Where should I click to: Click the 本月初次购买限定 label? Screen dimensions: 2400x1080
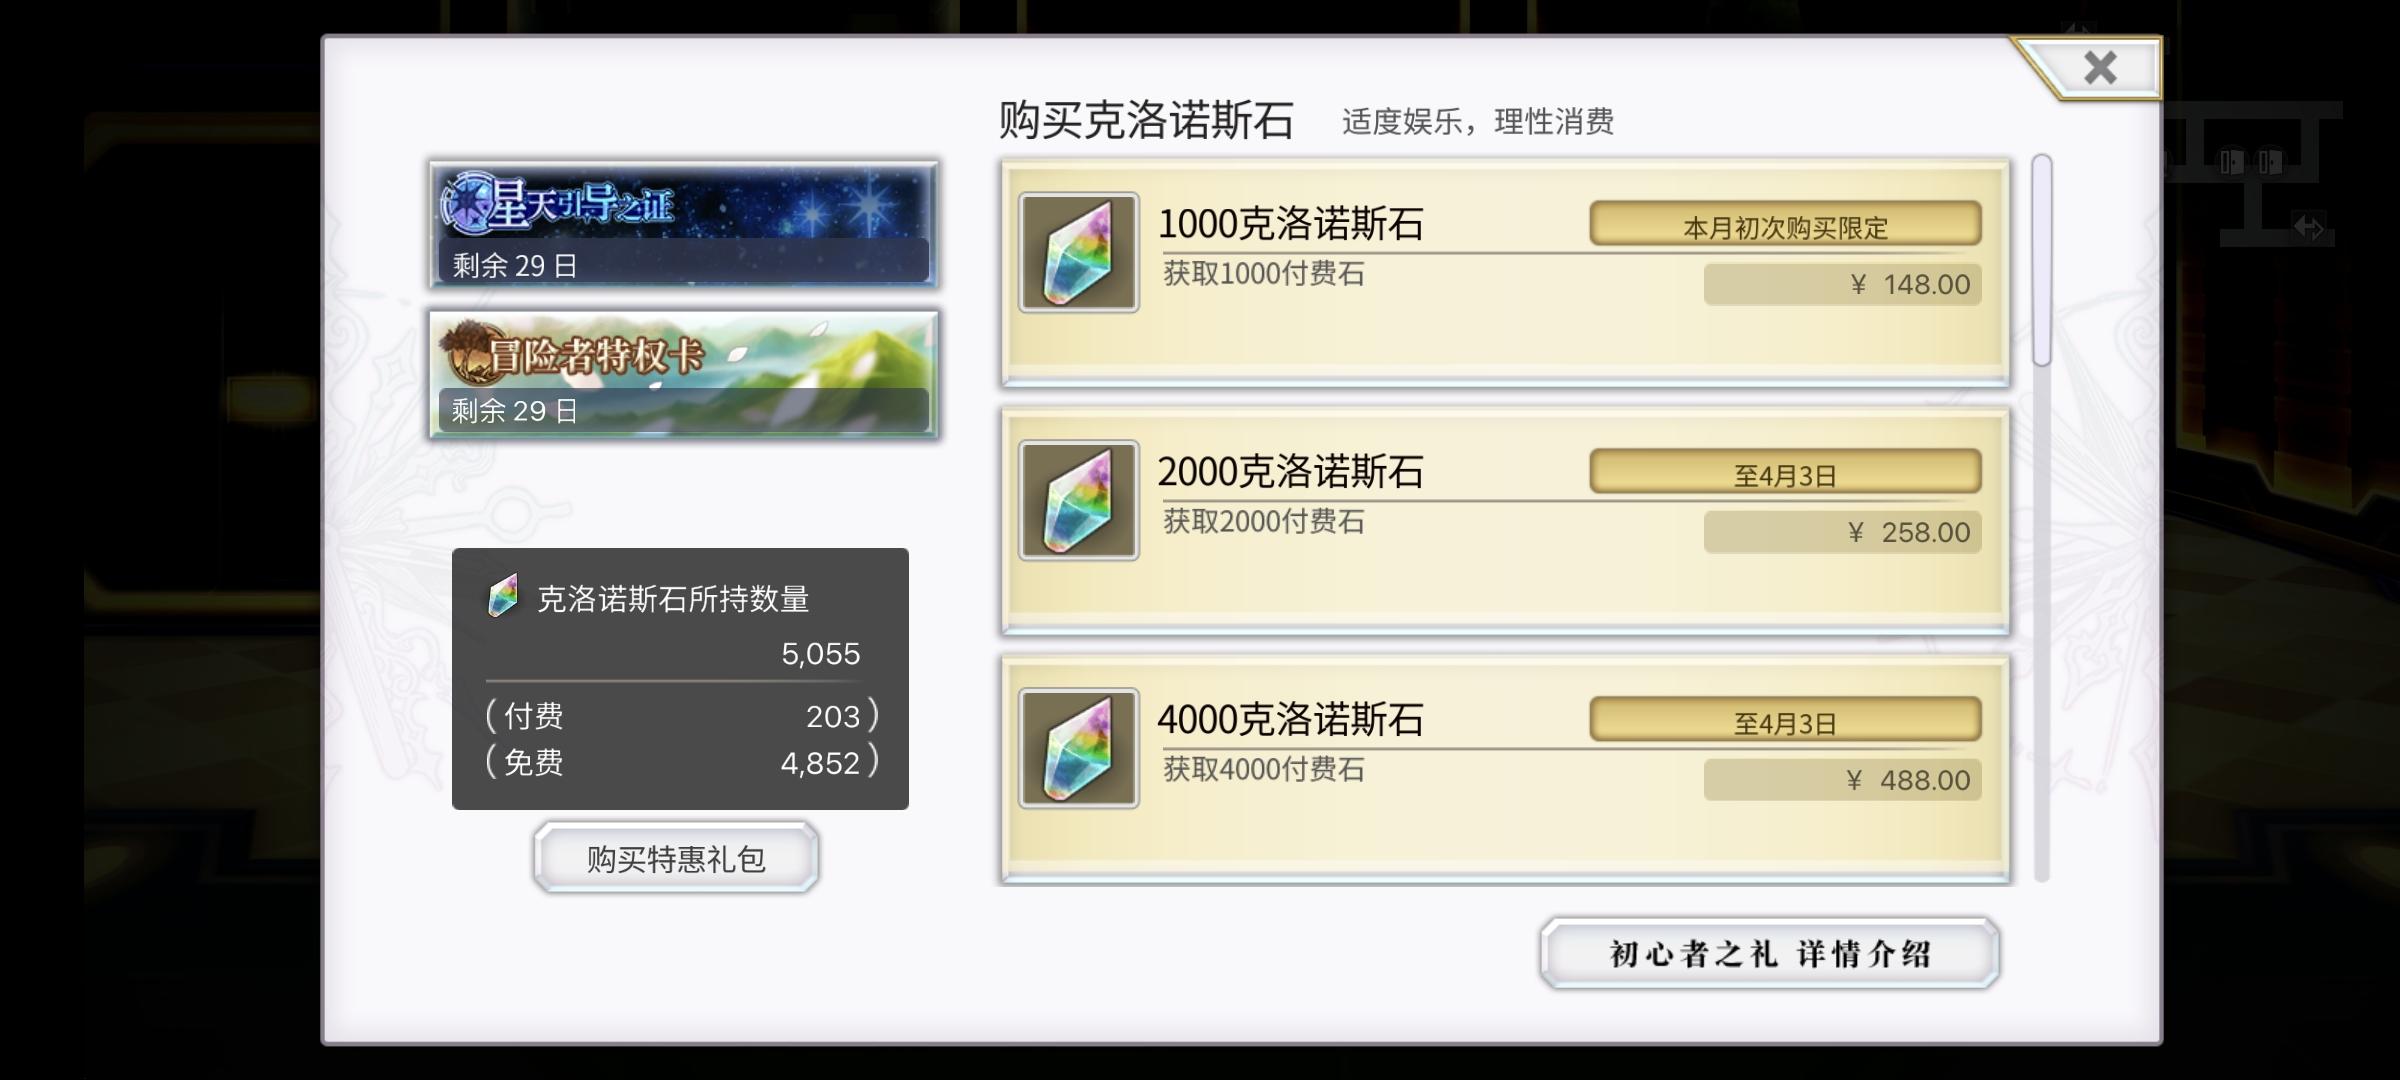pos(1785,225)
